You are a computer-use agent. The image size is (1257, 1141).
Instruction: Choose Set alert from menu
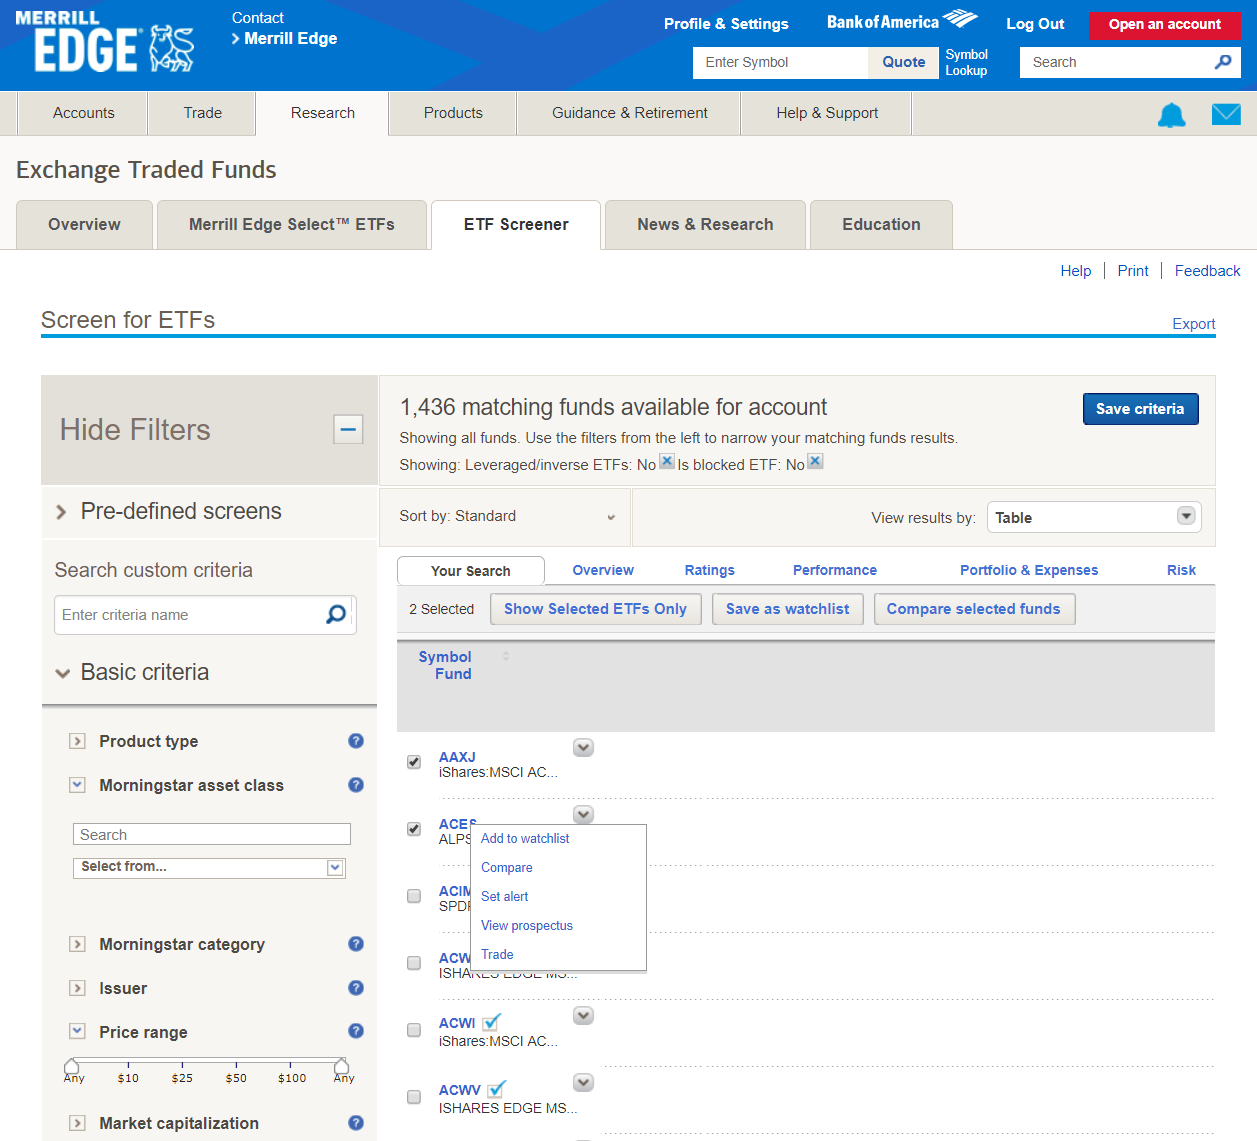pyautogui.click(x=505, y=897)
